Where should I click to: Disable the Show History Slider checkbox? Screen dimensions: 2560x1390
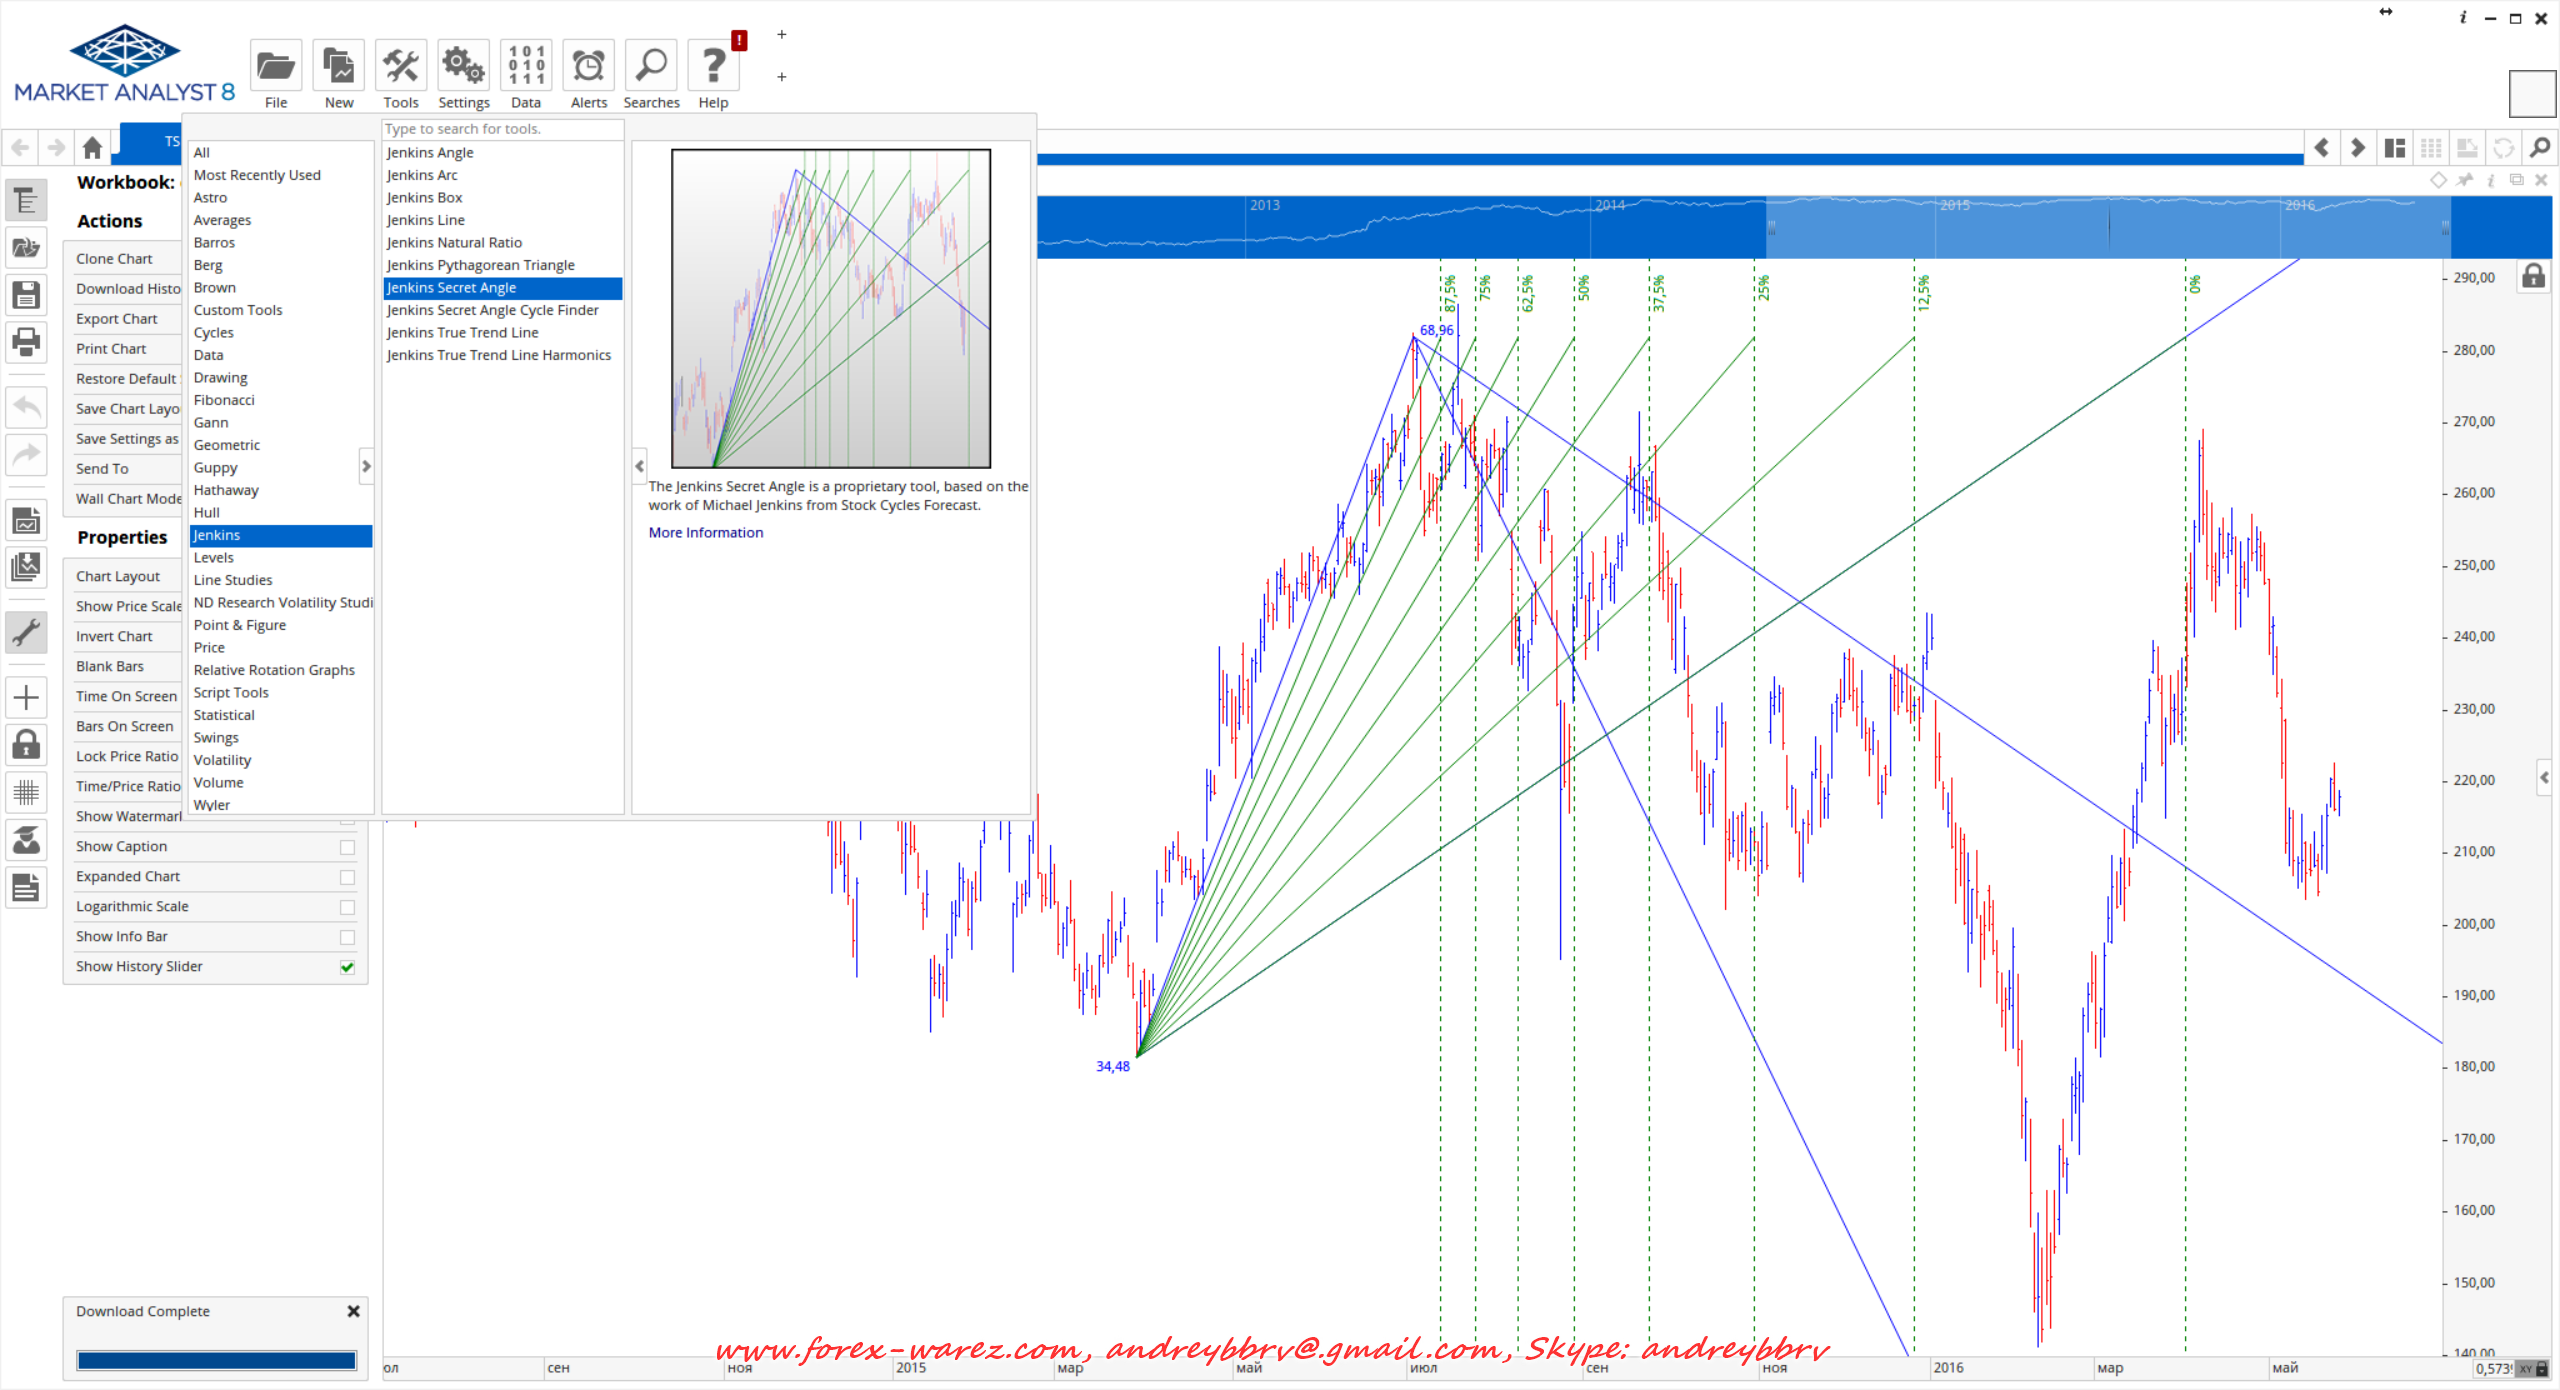(x=347, y=967)
